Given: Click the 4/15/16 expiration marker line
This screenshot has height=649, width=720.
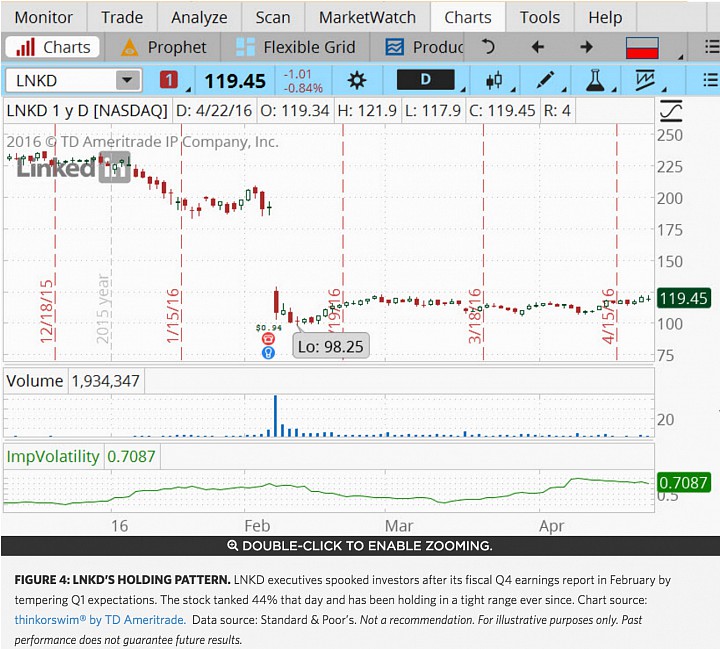Looking at the screenshot, I should click(x=617, y=242).
